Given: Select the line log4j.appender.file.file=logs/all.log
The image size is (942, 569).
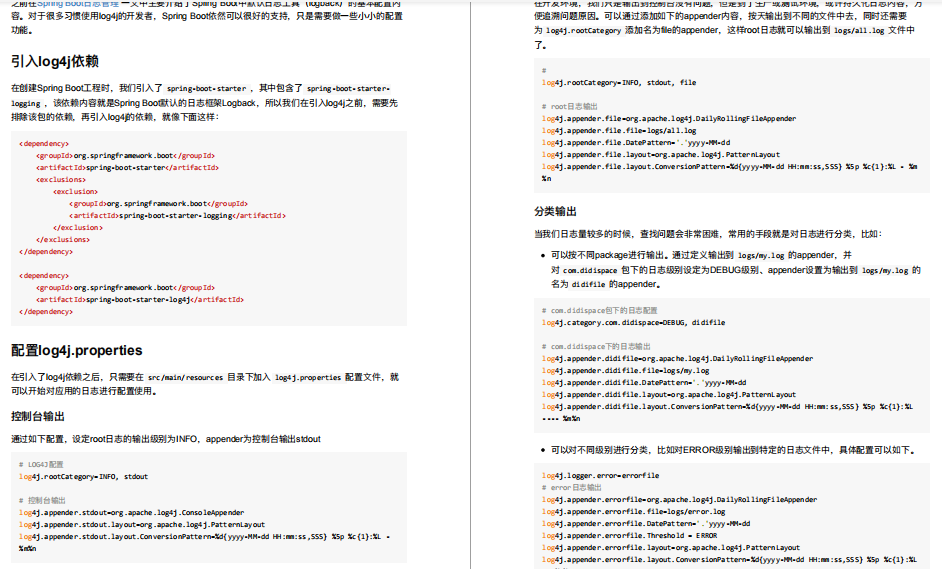Looking at the screenshot, I should pyautogui.click(x=619, y=130).
